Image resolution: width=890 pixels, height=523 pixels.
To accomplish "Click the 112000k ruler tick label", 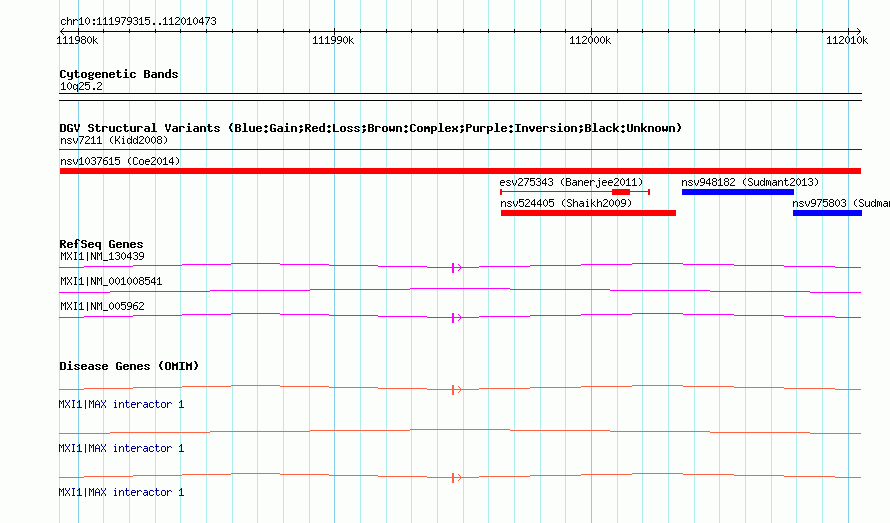I will (590, 40).
